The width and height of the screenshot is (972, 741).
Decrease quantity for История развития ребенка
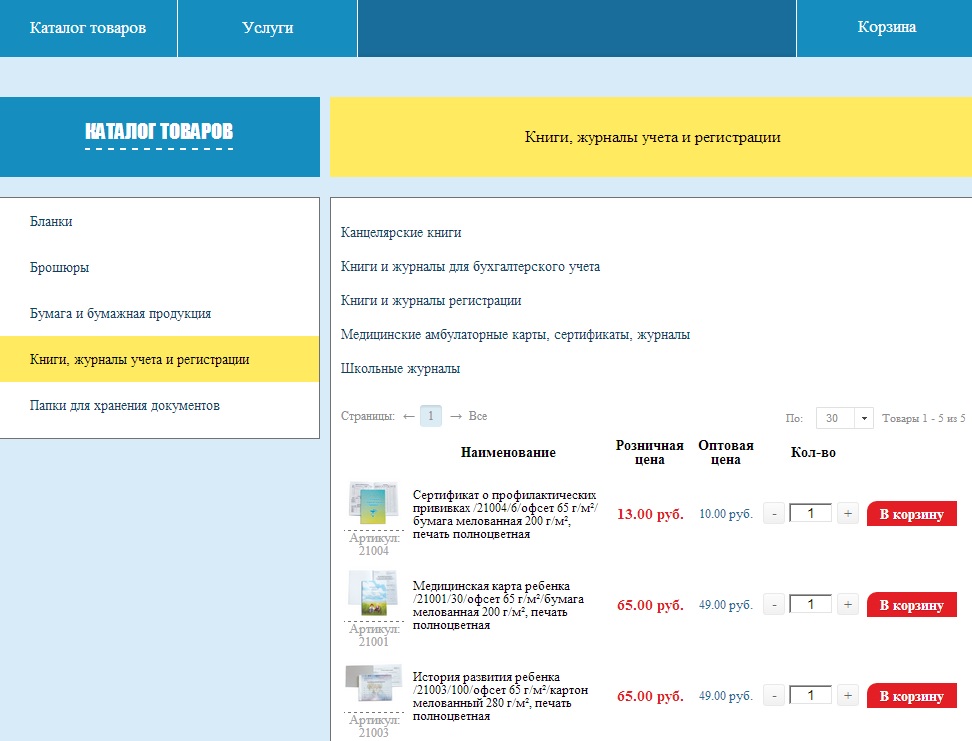click(x=774, y=696)
